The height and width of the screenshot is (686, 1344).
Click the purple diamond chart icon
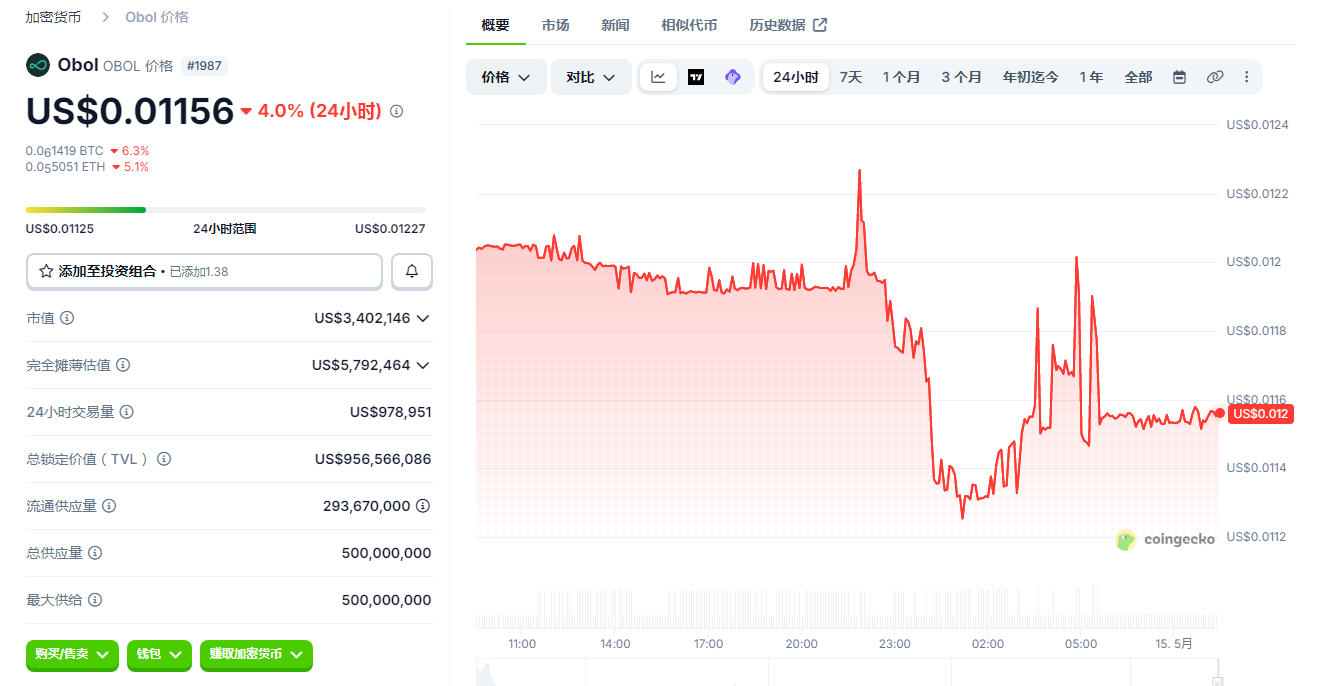[733, 77]
